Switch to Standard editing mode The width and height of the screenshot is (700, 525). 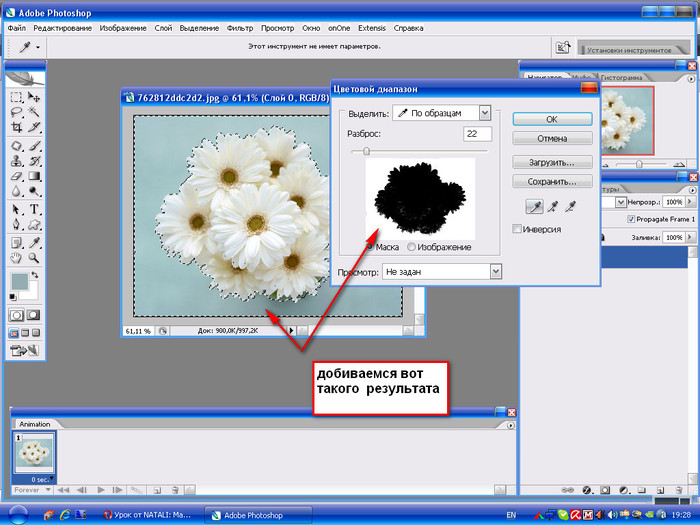[17, 315]
